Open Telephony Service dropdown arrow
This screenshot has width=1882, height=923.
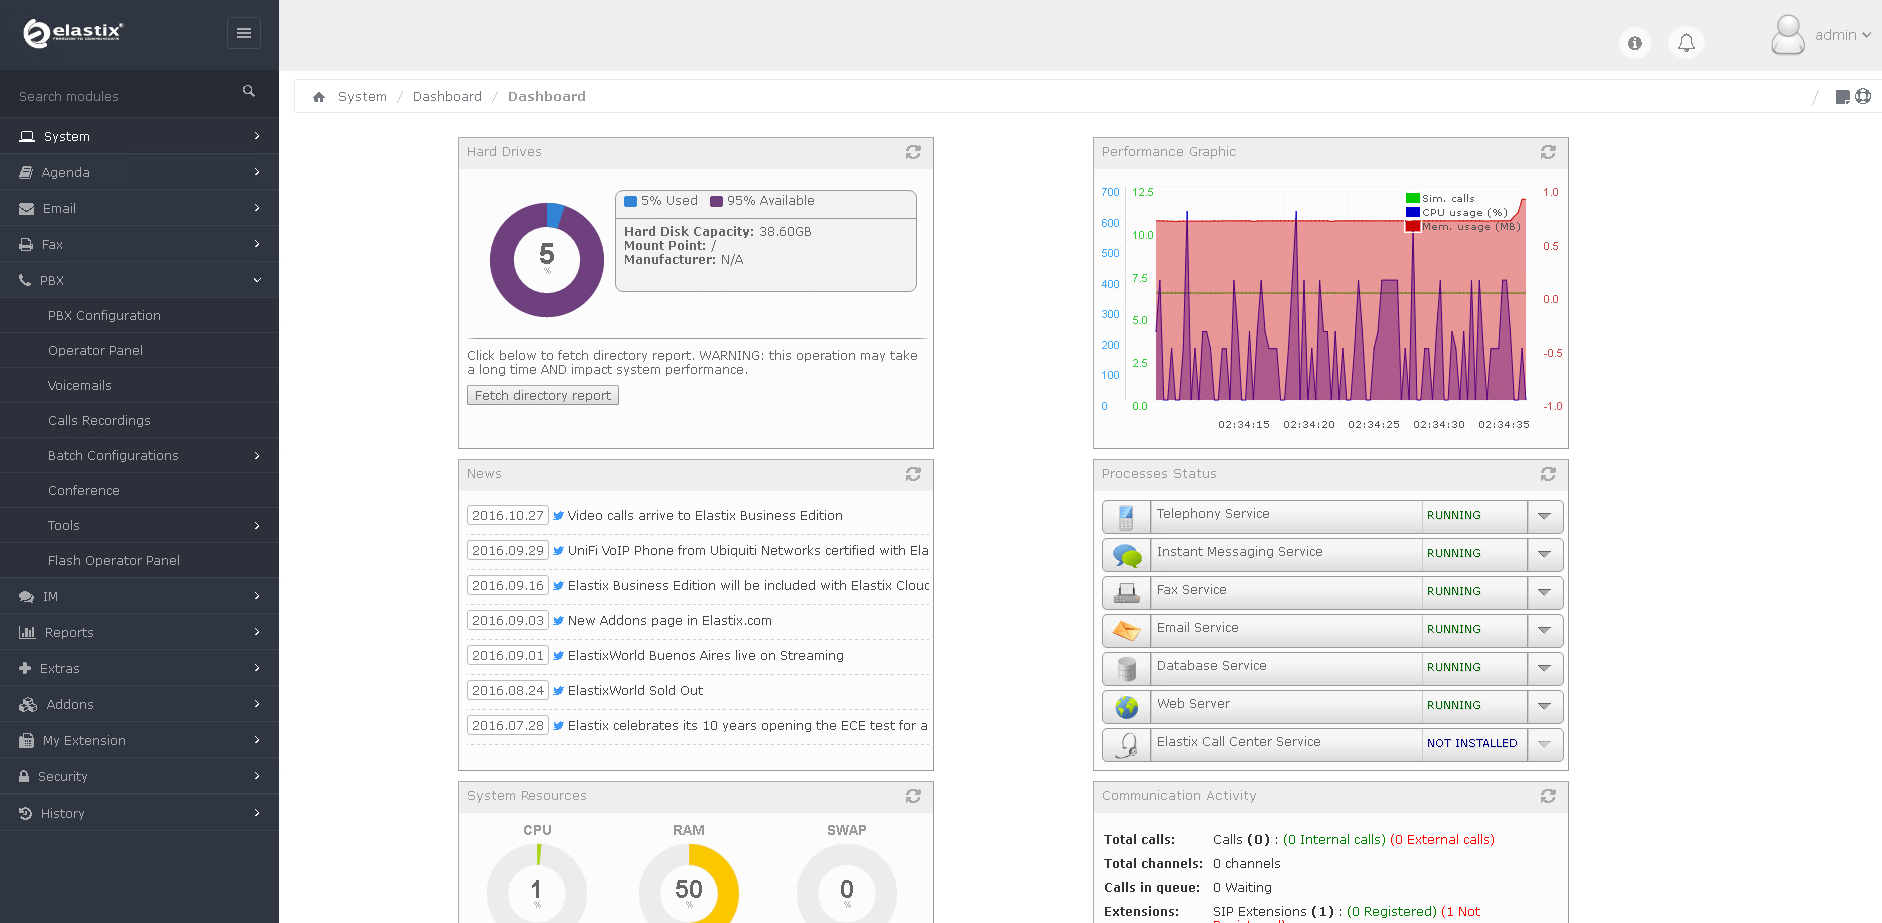click(1544, 516)
